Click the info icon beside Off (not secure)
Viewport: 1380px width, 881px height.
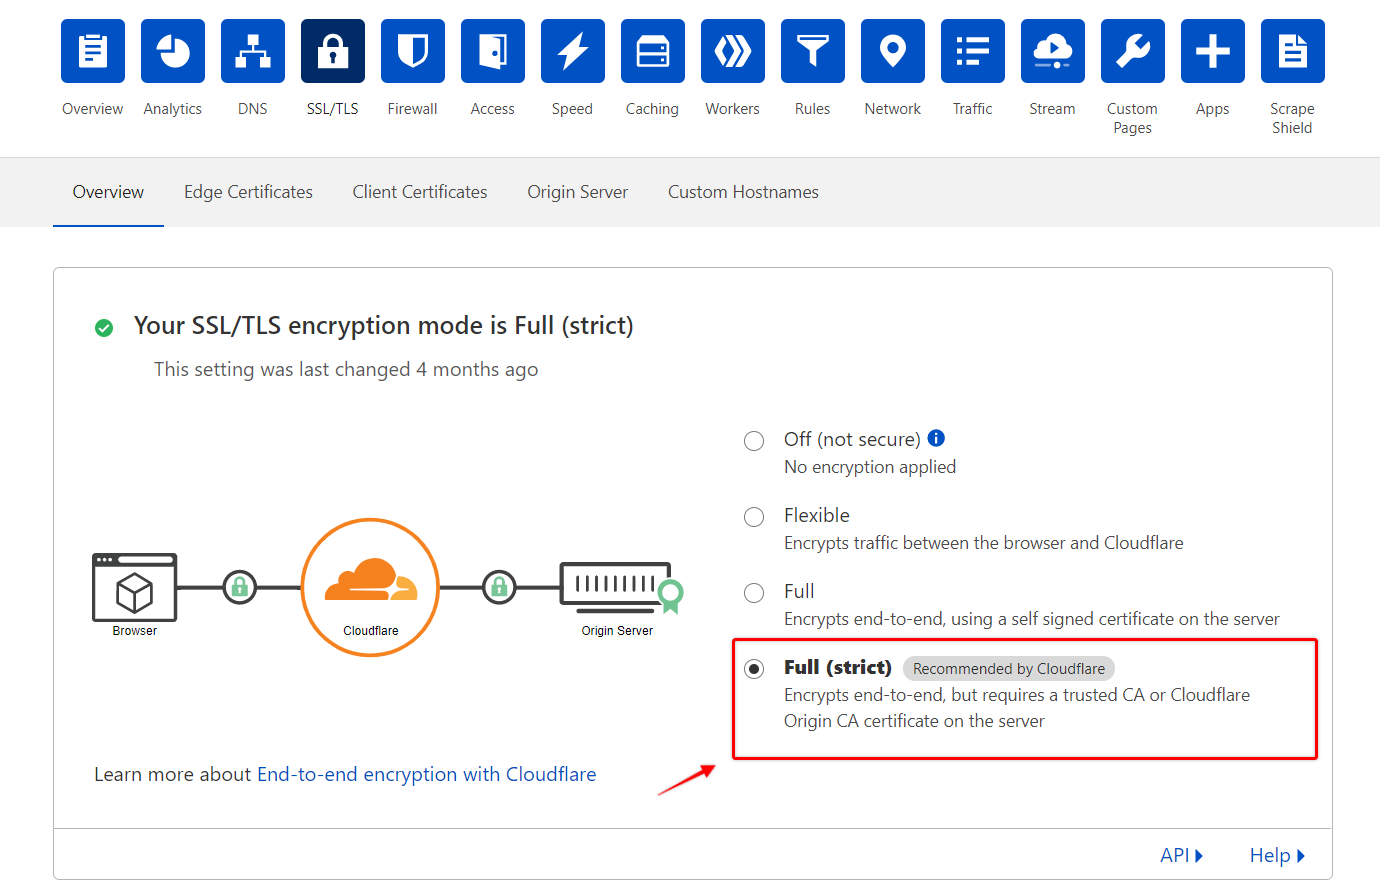tap(936, 438)
